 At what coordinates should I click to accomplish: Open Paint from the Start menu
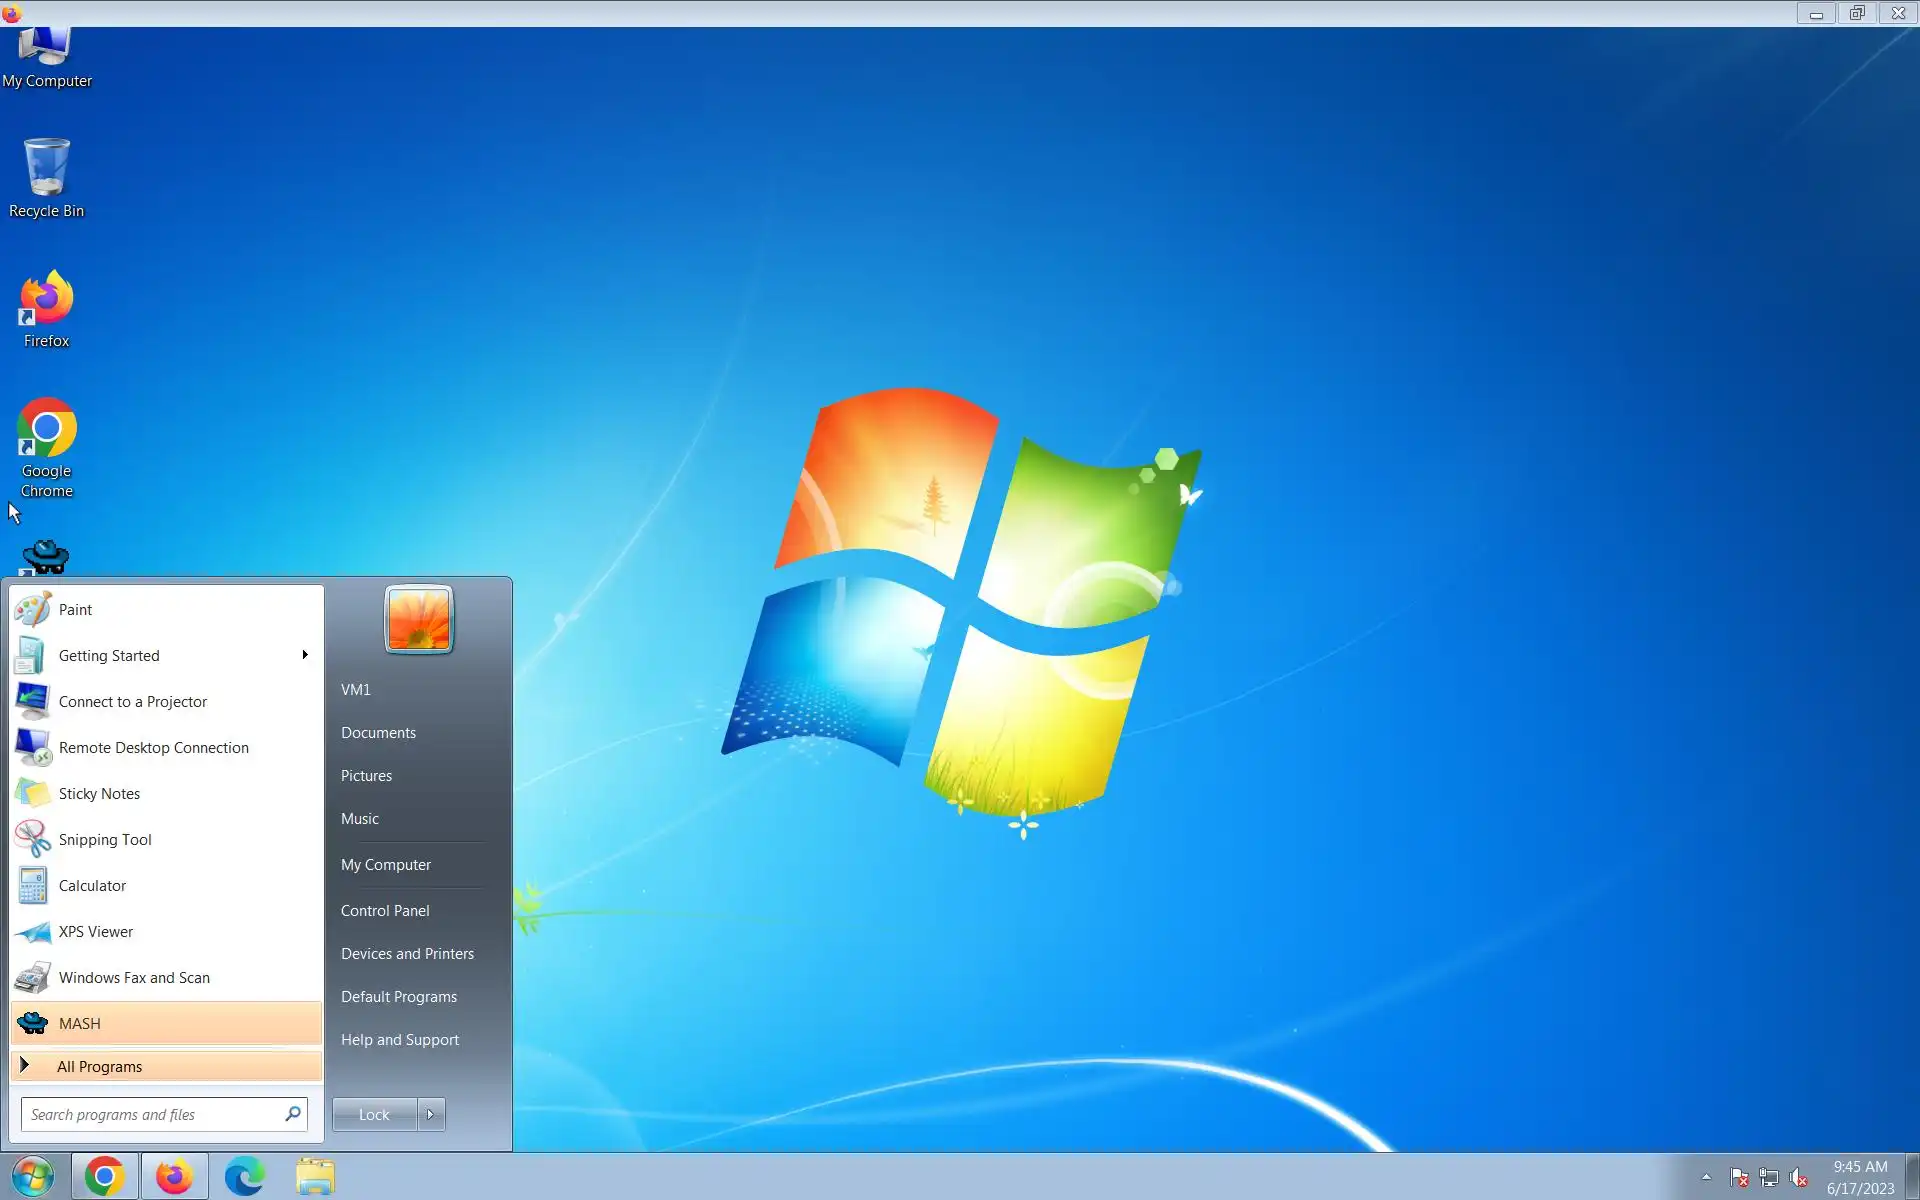[x=75, y=610]
